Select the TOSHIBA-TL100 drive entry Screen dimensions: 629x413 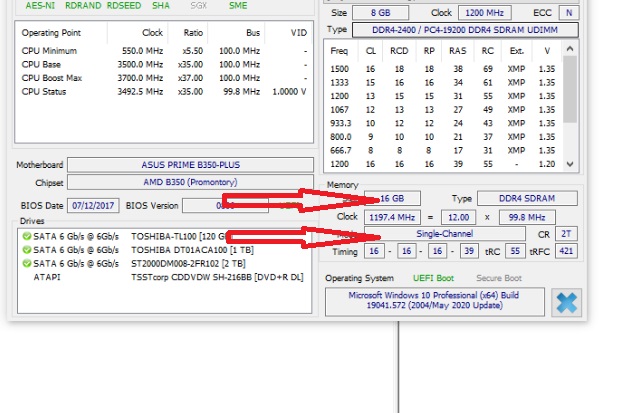(164, 237)
